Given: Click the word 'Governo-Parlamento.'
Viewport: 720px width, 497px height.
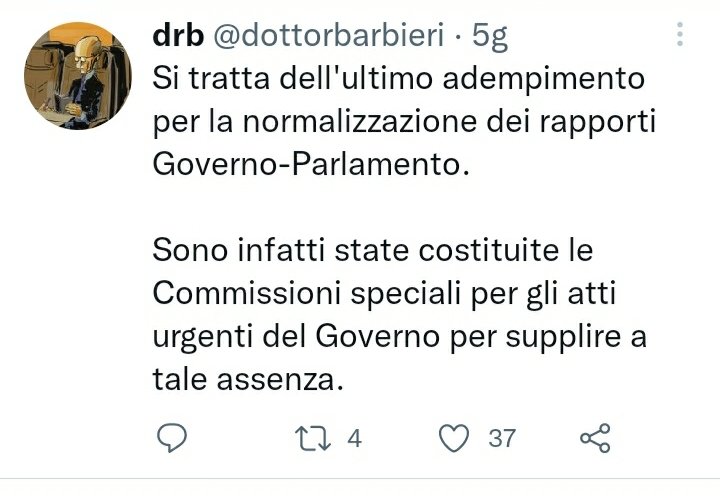Looking at the screenshot, I should click(x=311, y=164).
